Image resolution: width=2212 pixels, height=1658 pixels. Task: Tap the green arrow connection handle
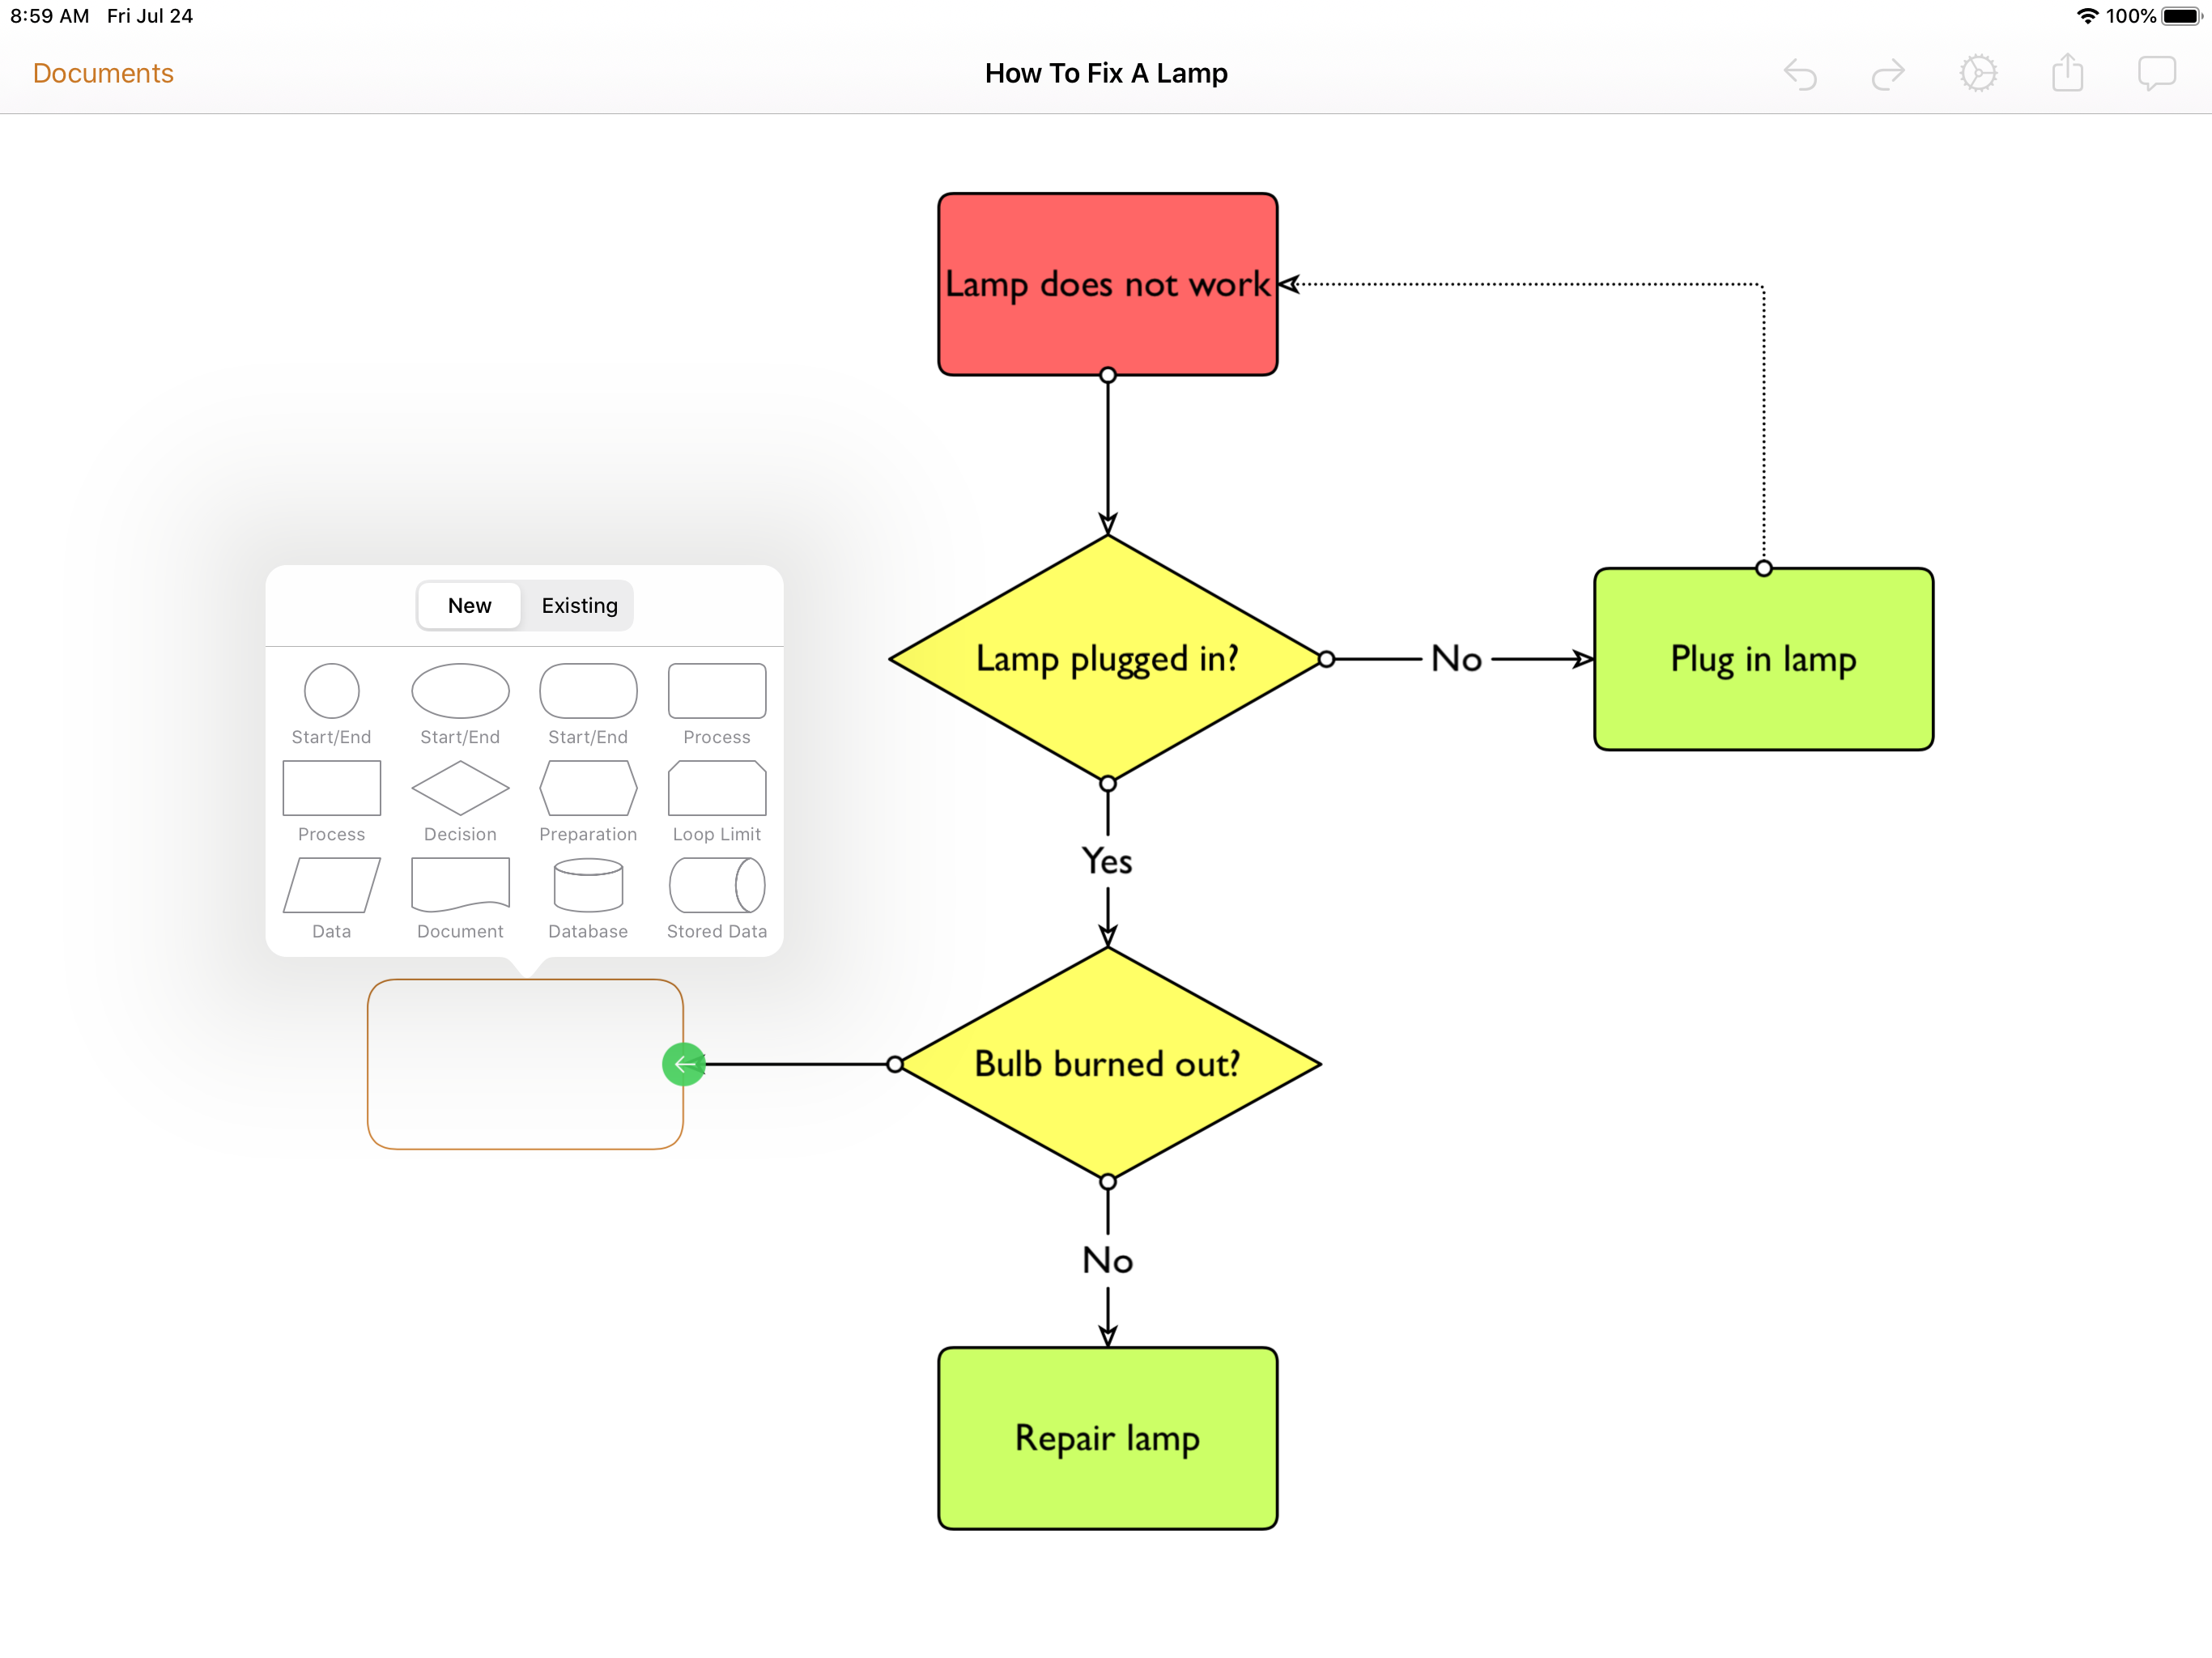pos(684,1064)
